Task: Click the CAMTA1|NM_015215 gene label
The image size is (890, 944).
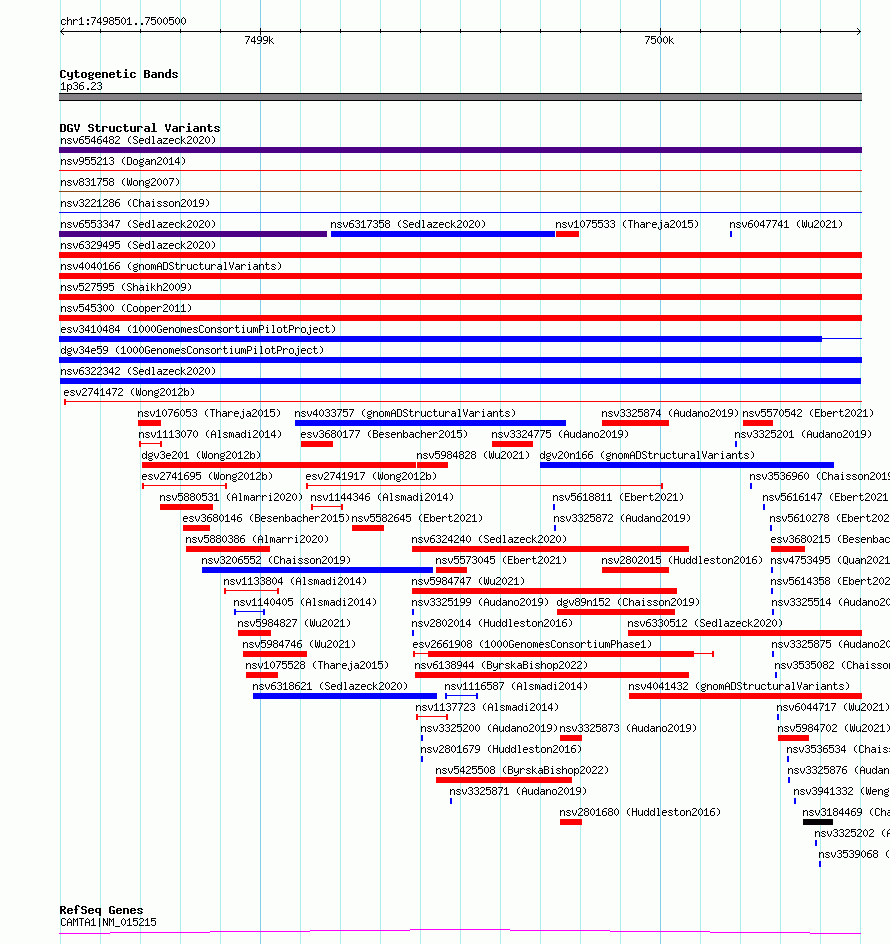Action: 108,922
